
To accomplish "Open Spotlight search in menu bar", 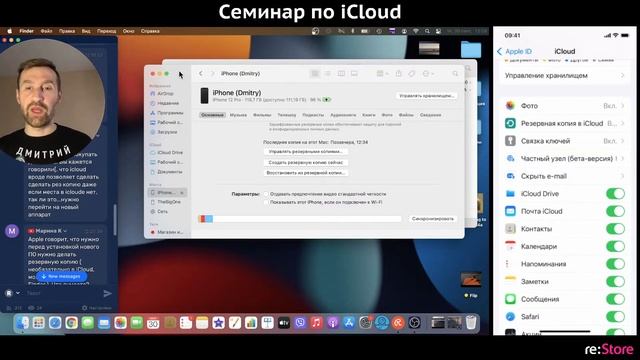I will point(427,31).
